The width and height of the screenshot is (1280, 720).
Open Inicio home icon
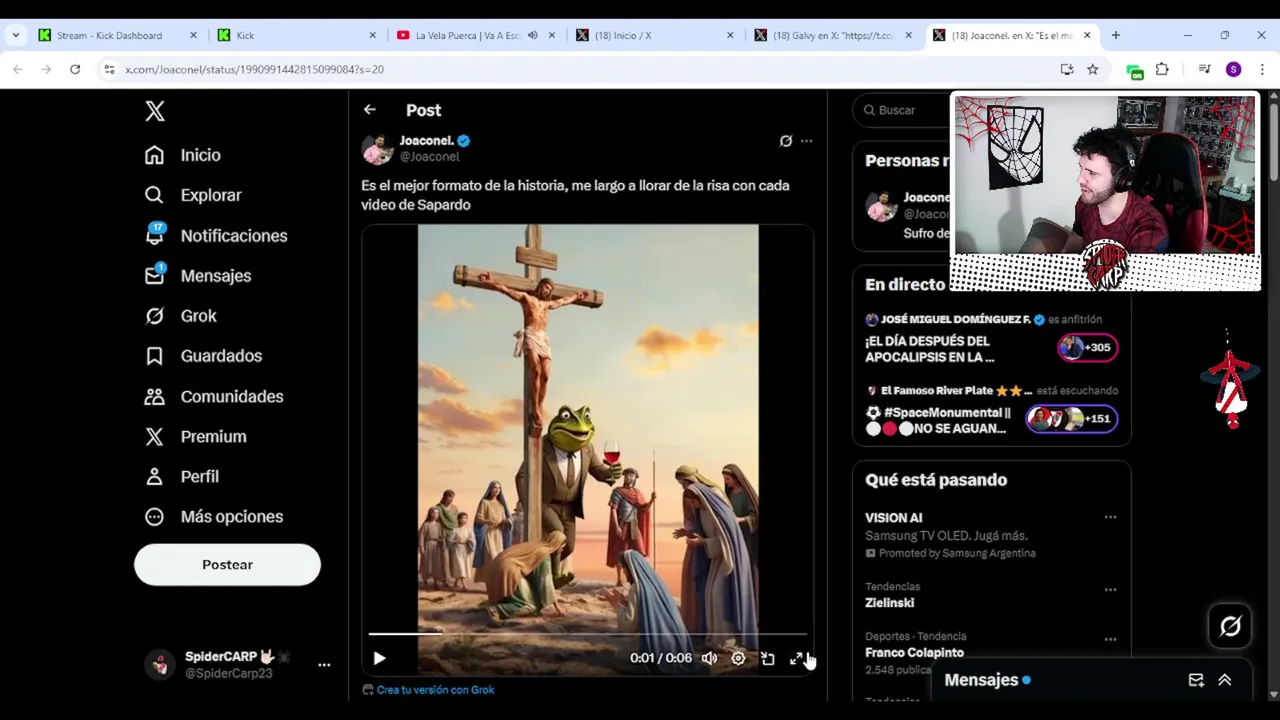(x=154, y=155)
